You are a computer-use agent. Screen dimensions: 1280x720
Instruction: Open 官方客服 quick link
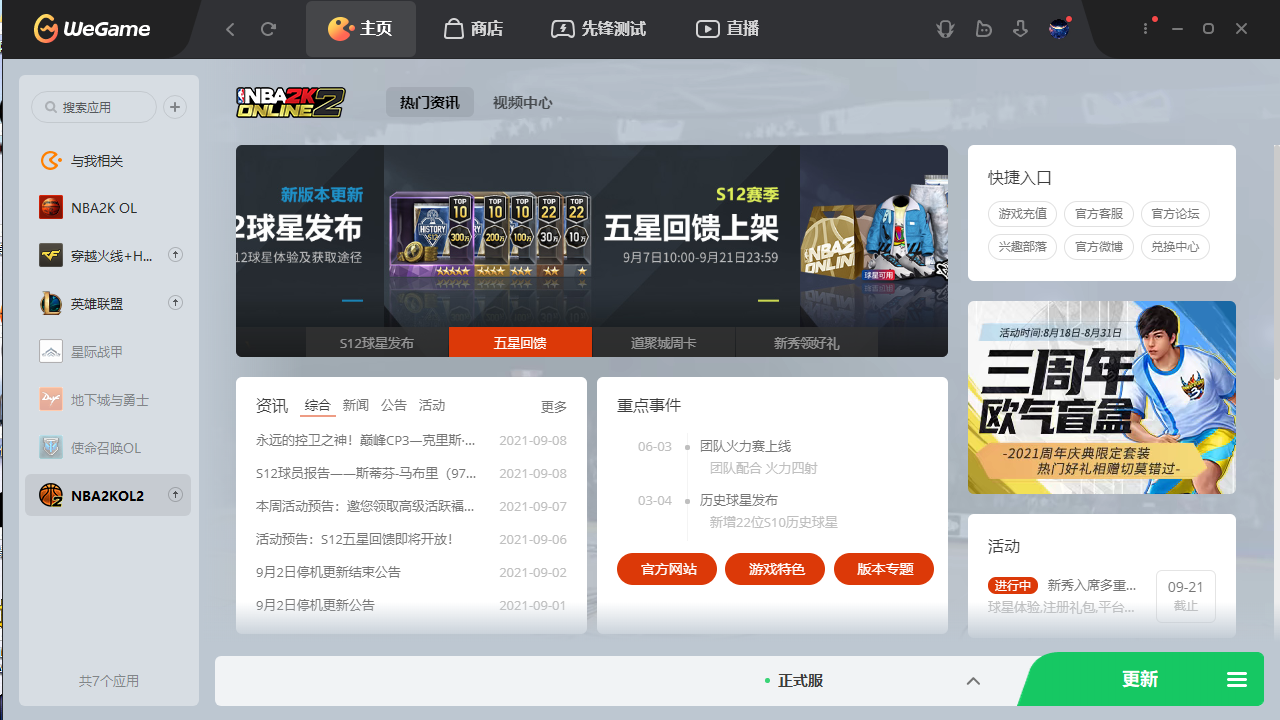click(x=1099, y=214)
